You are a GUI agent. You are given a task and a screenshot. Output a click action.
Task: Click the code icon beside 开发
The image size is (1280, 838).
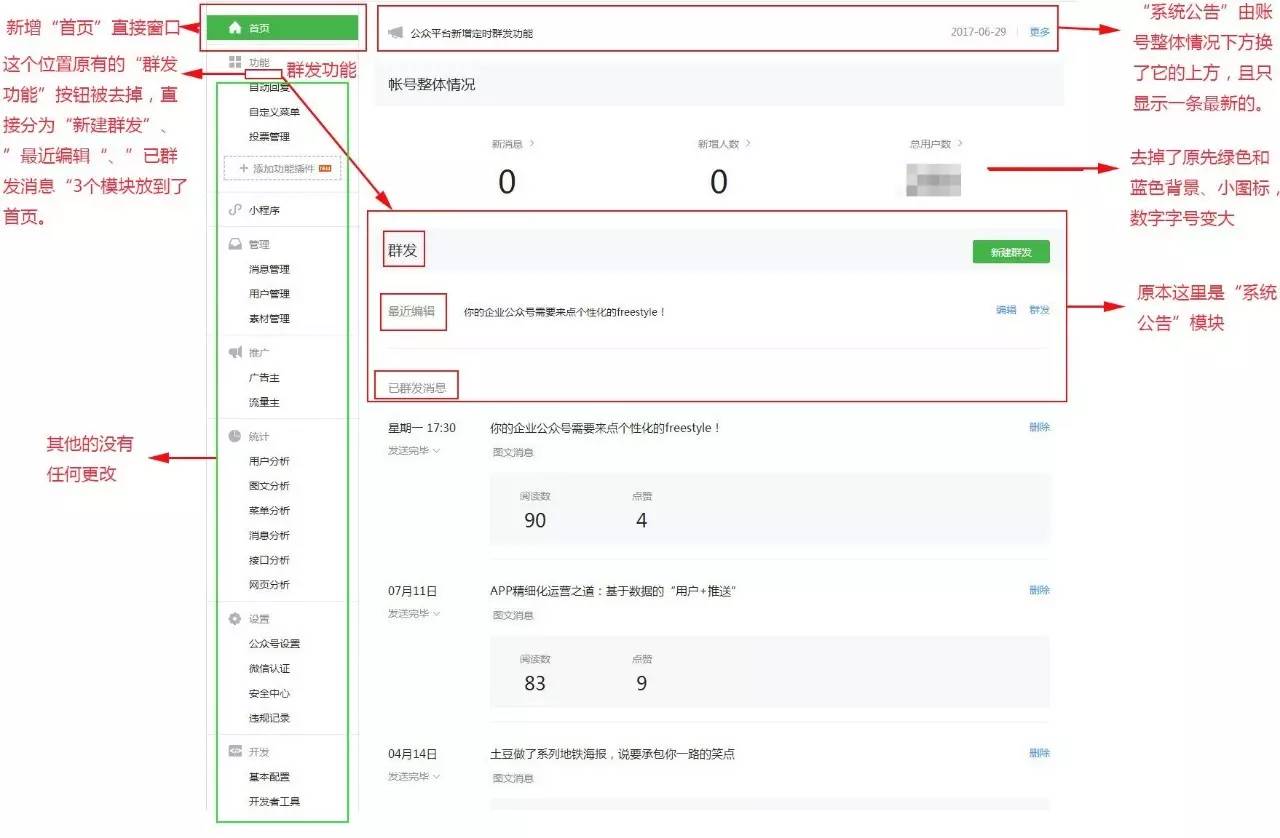235,751
